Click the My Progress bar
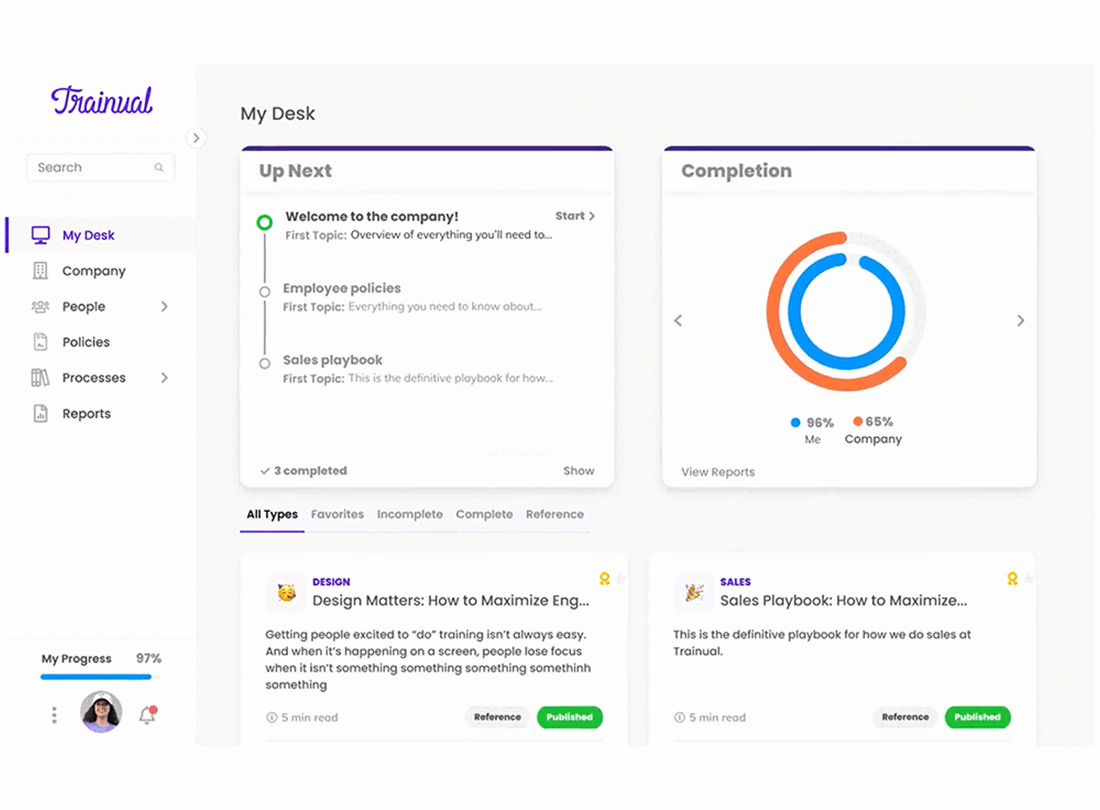The width and height of the screenshot is (1100, 810). [100, 677]
